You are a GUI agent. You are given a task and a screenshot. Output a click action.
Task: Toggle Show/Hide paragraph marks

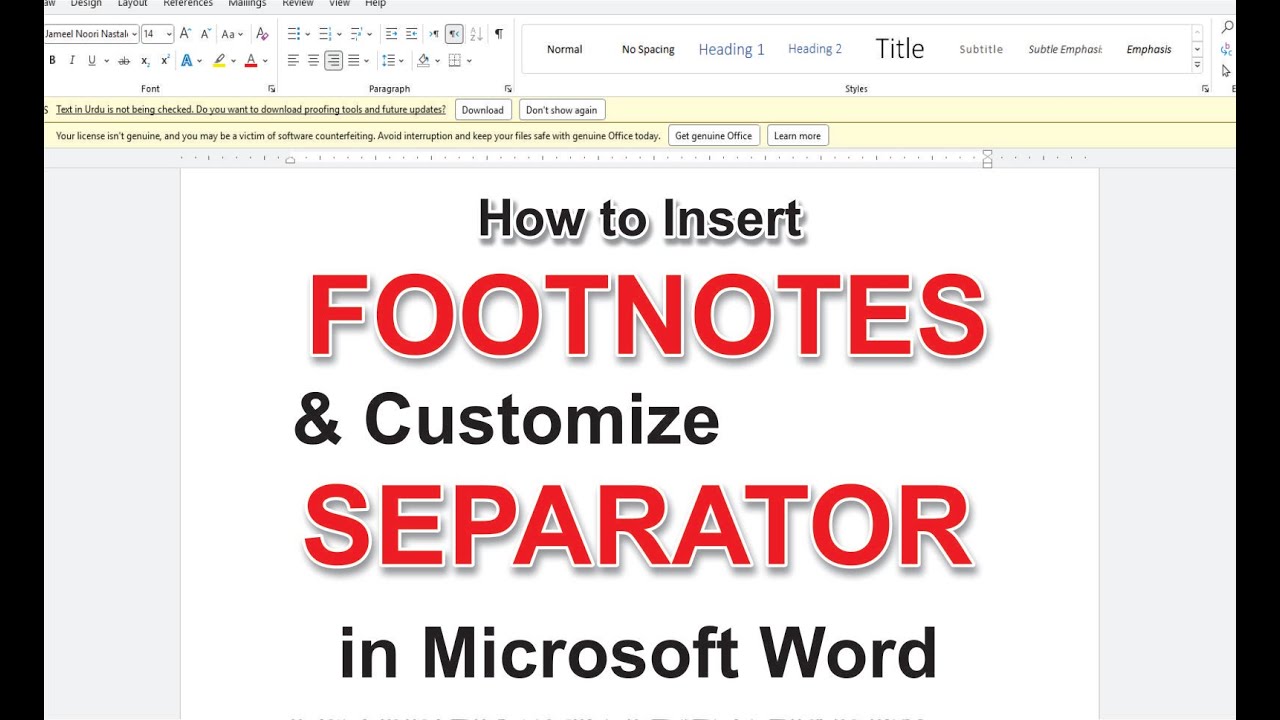tap(499, 34)
